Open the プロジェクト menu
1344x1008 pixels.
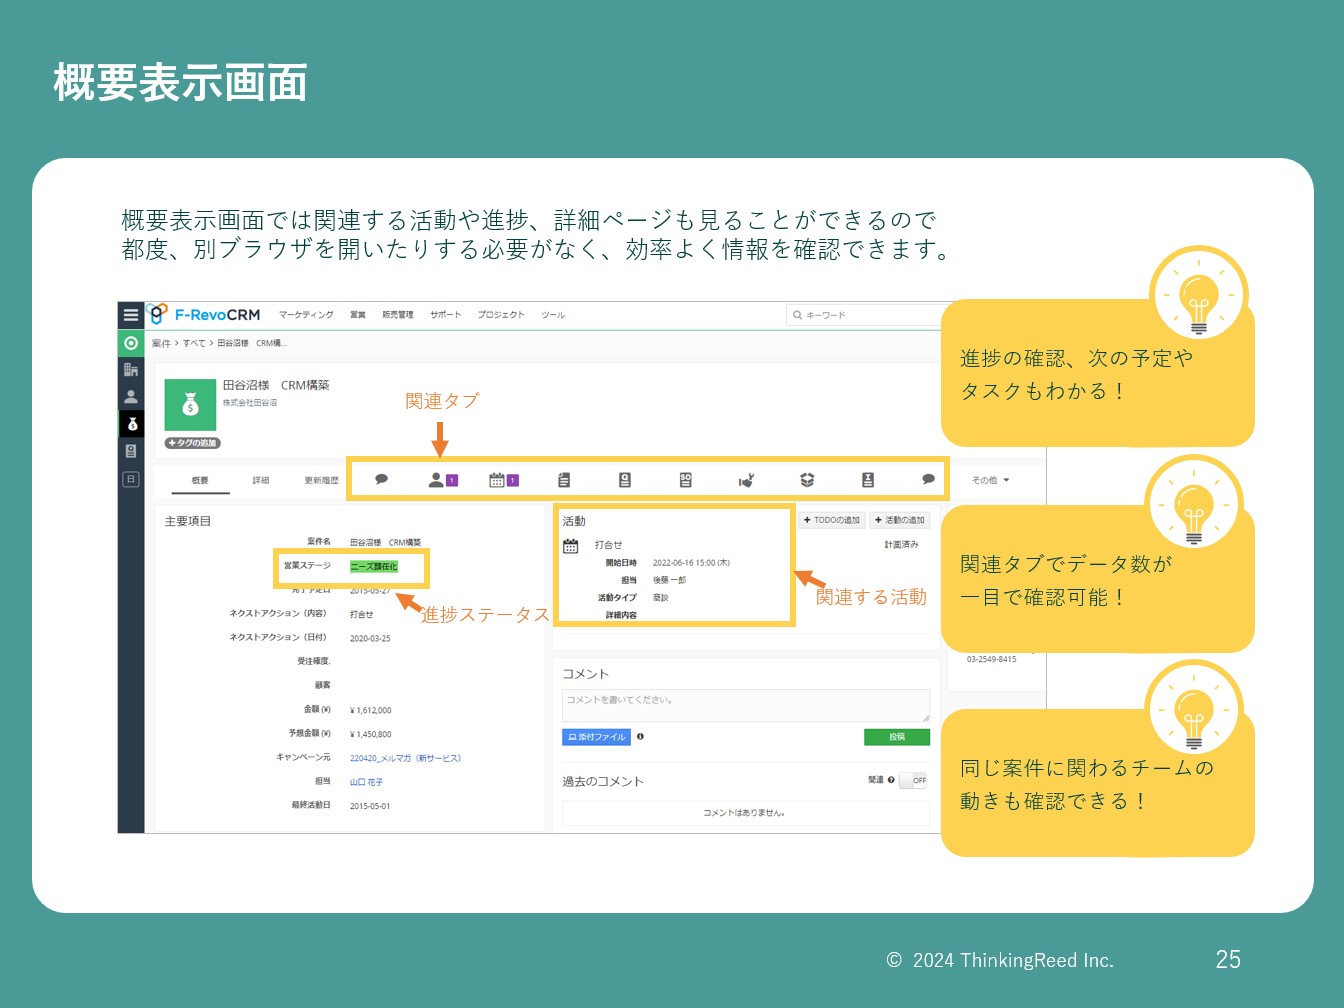[x=501, y=315]
